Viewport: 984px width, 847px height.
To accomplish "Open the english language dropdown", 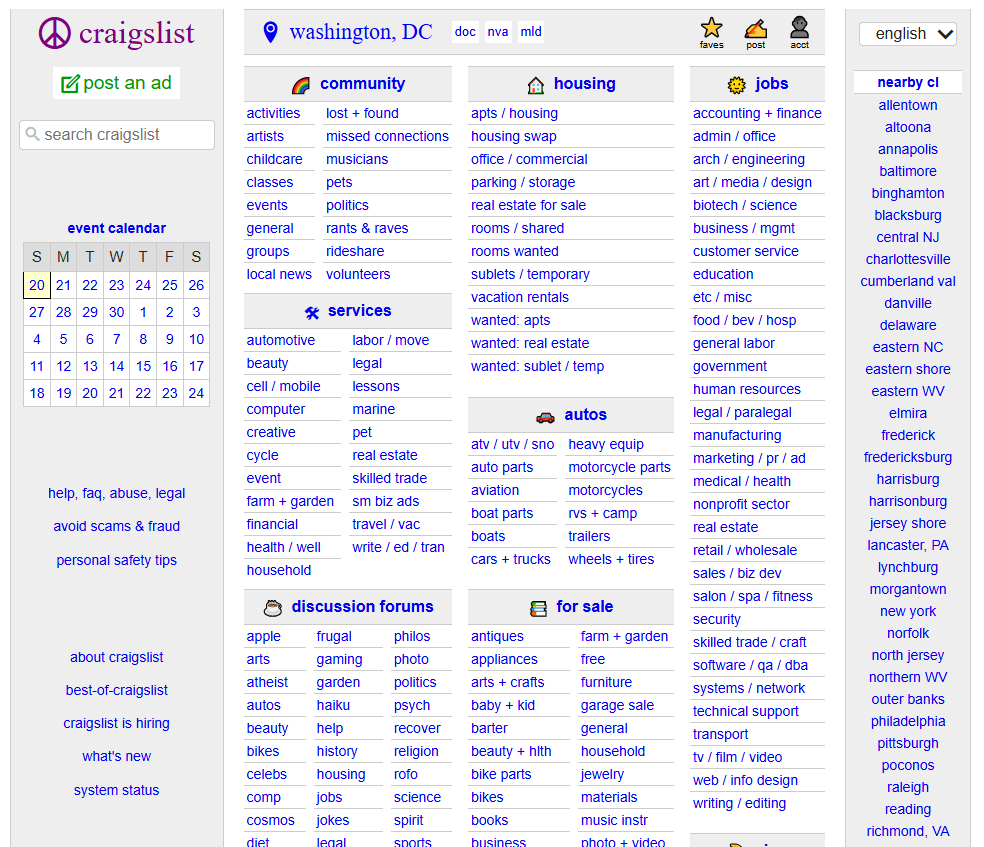I will coord(907,34).
